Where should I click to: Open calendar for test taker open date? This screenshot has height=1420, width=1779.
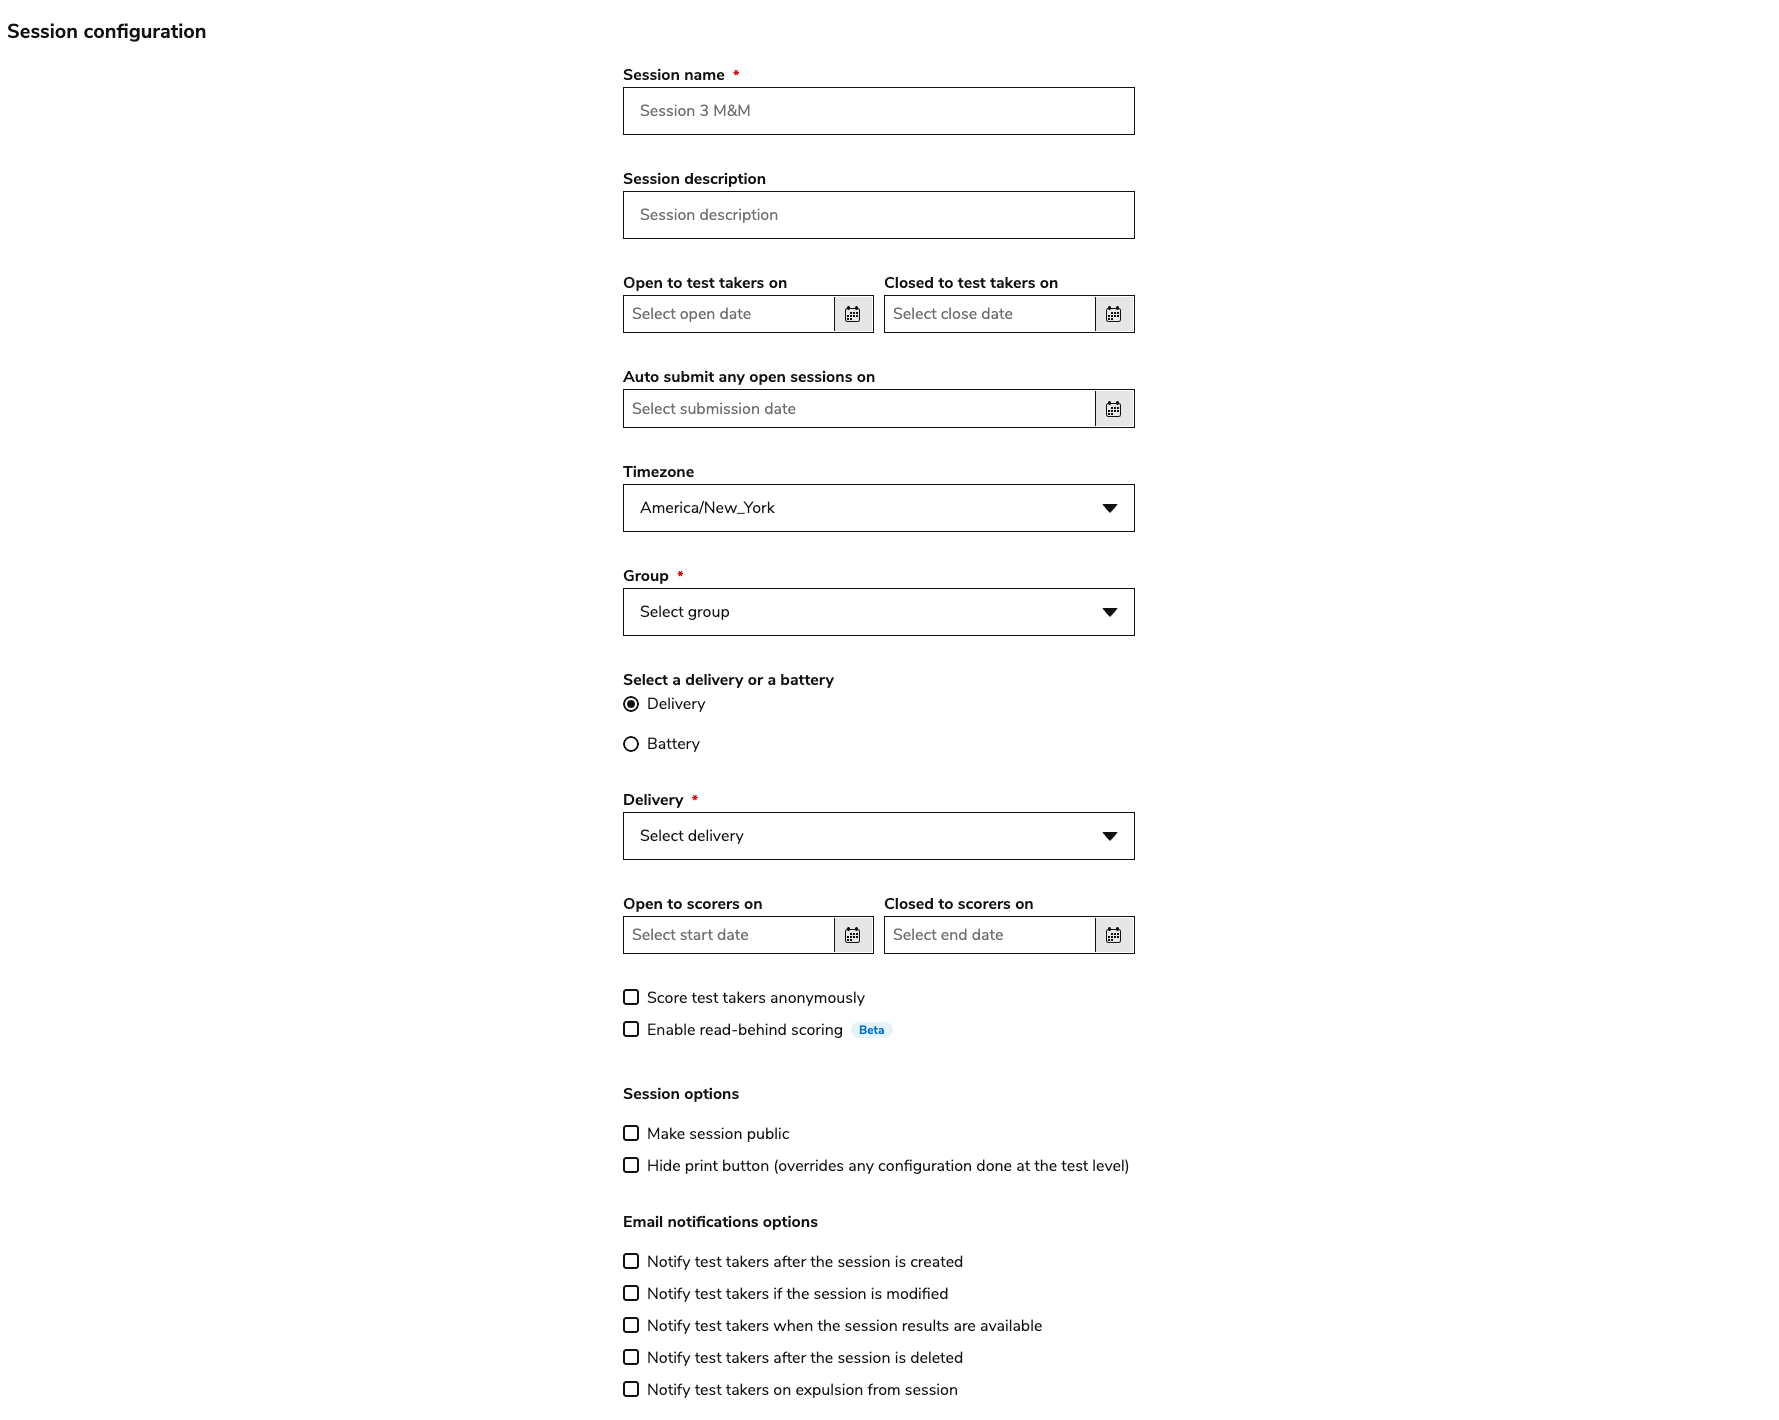pos(853,314)
